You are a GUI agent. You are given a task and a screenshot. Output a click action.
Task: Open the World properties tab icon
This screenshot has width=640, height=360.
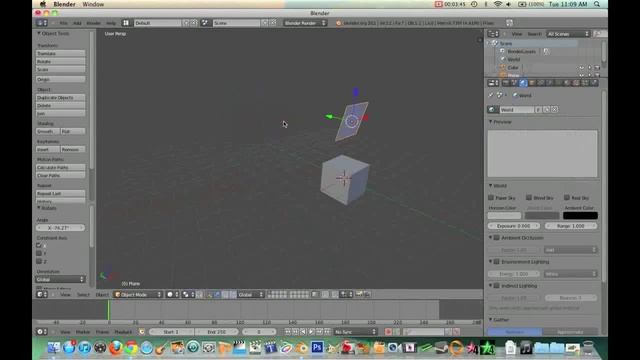coord(523,83)
